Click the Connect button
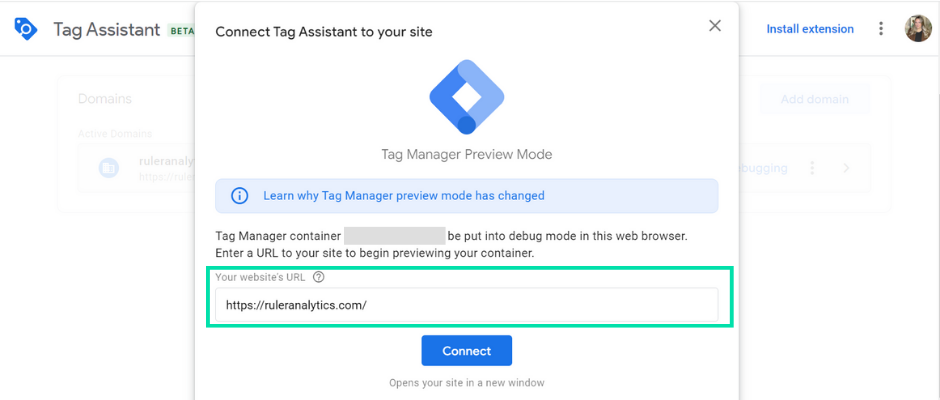This screenshot has height=400, width=940. pyautogui.click(x=466, y=351)
